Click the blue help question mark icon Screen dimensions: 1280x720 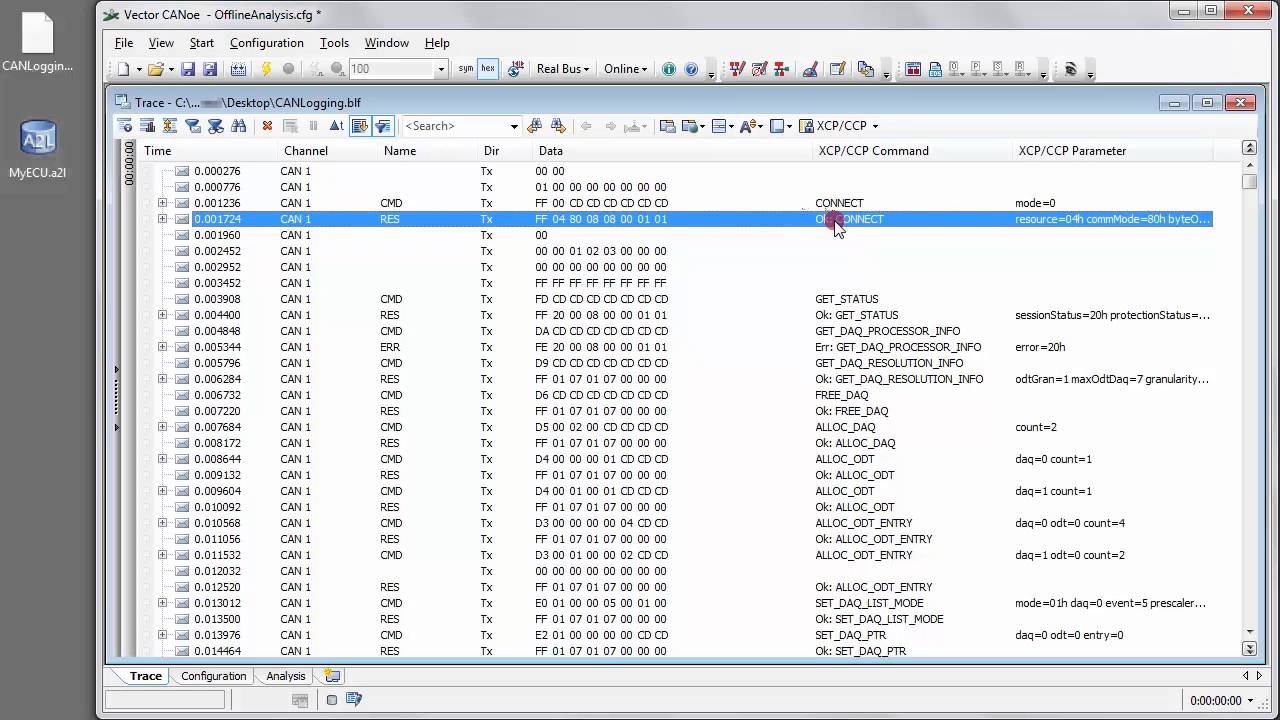[691, 69]
